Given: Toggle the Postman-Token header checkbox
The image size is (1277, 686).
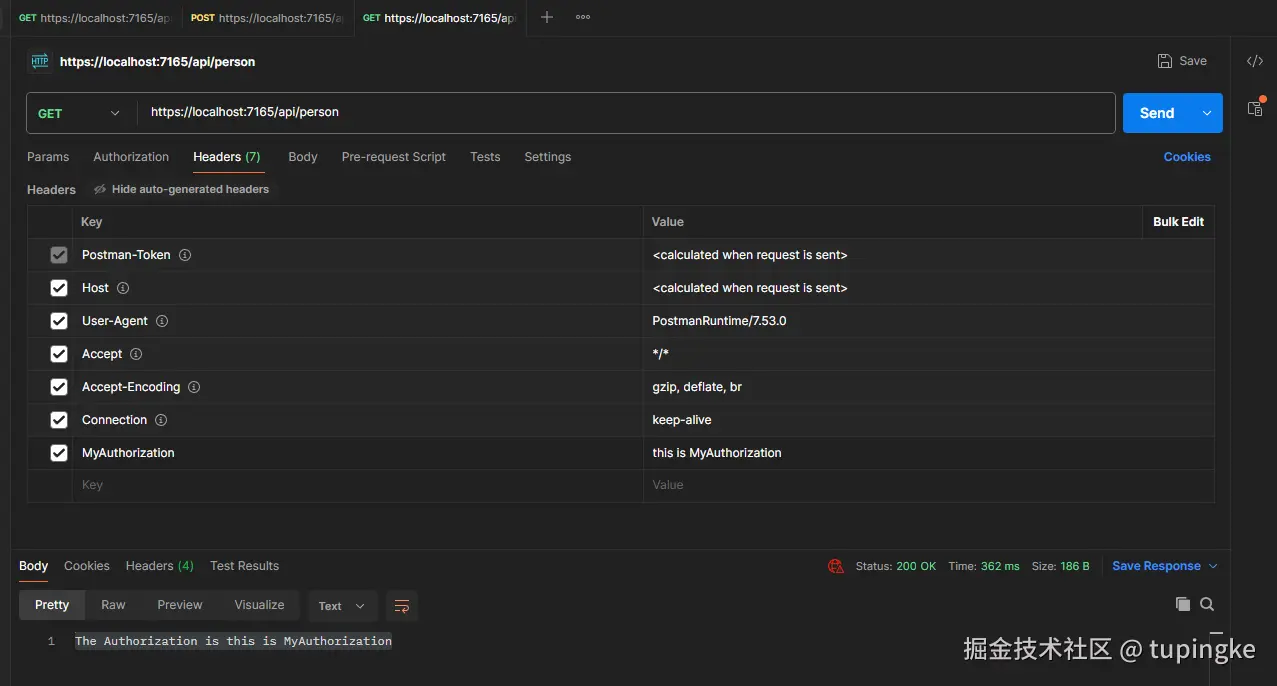Looking at the screenshot, I should point(59,255).
